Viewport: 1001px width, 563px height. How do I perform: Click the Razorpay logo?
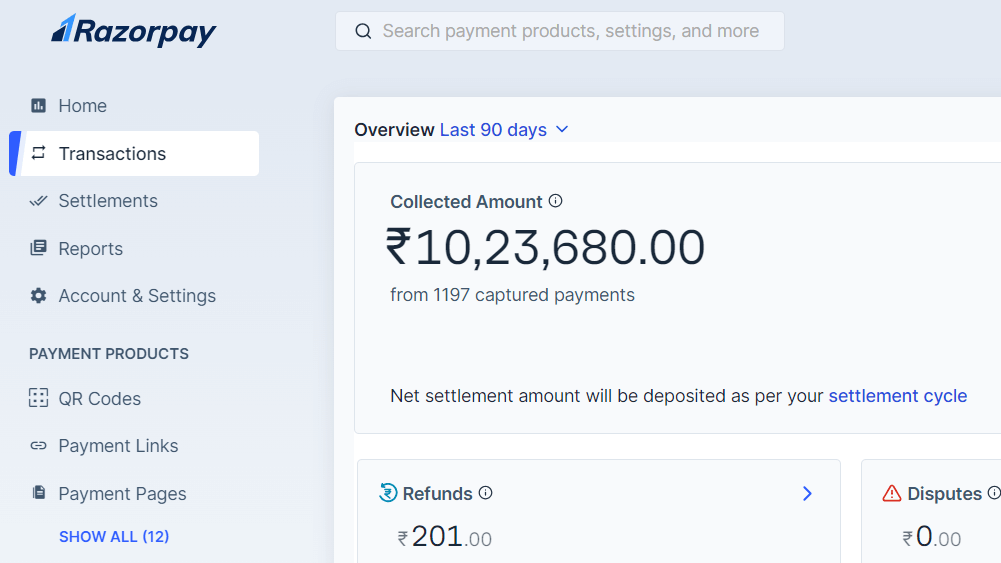point(133,30)
